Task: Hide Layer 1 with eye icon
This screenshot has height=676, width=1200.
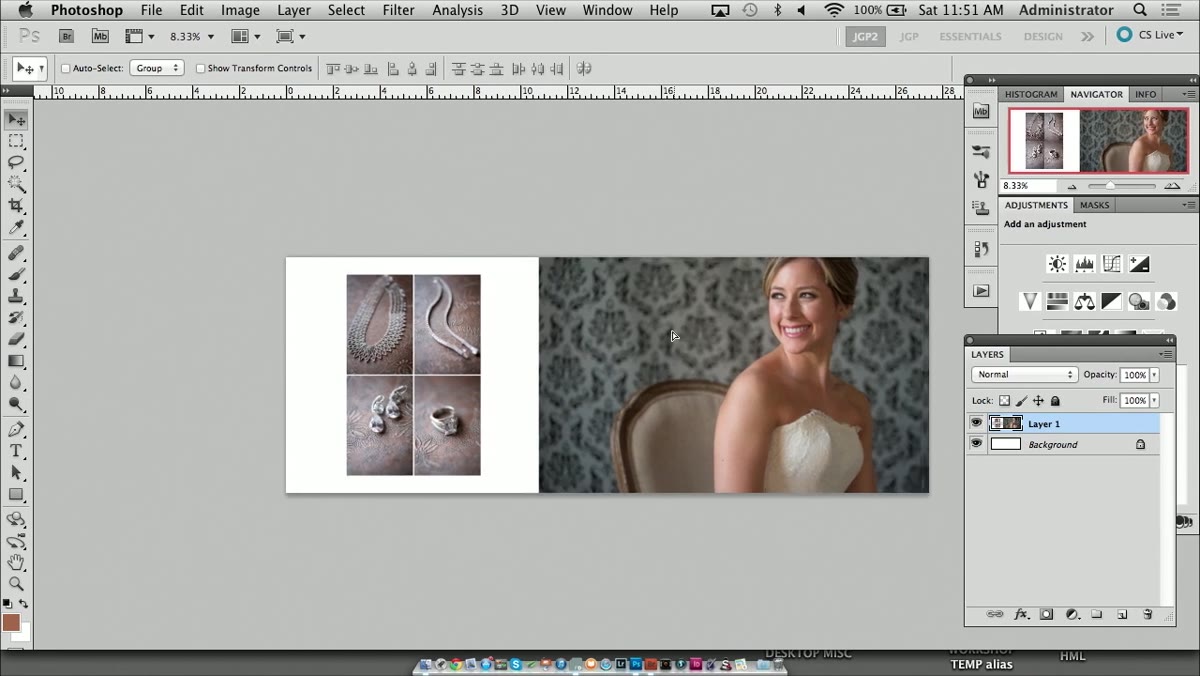Action: point(977,423)
